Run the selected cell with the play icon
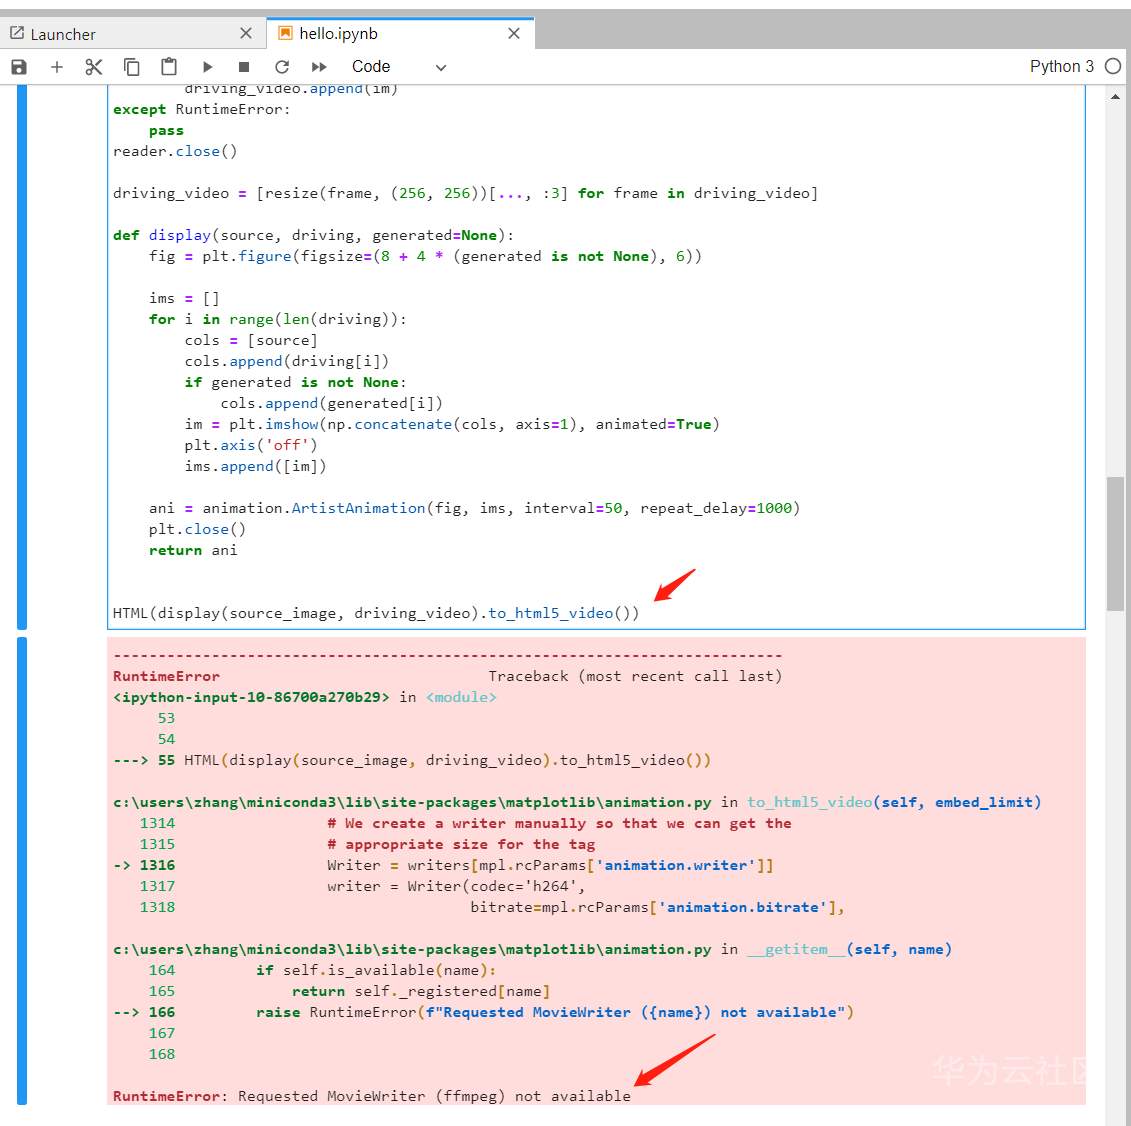 [208, 67]
